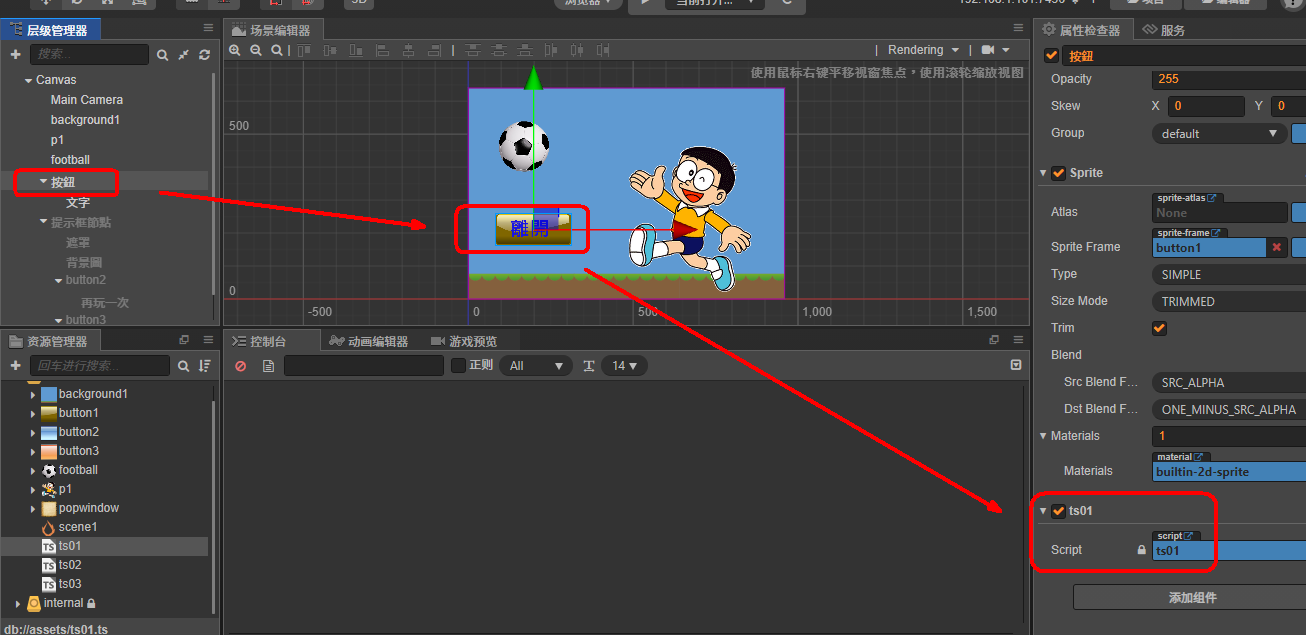Screen dimensions: 1306x635
Task: Click the align bottom icon in scene toolbar
Action: [x=356, y=50]
